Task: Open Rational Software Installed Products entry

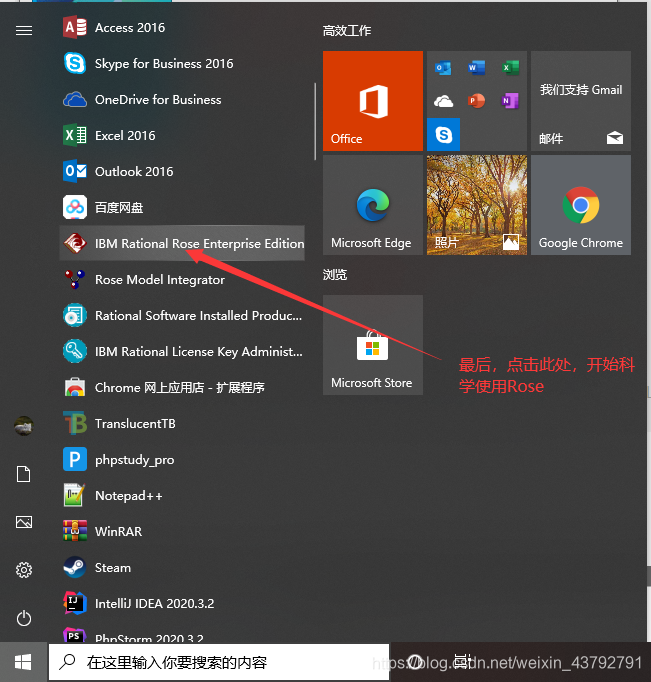Action: 182,315
